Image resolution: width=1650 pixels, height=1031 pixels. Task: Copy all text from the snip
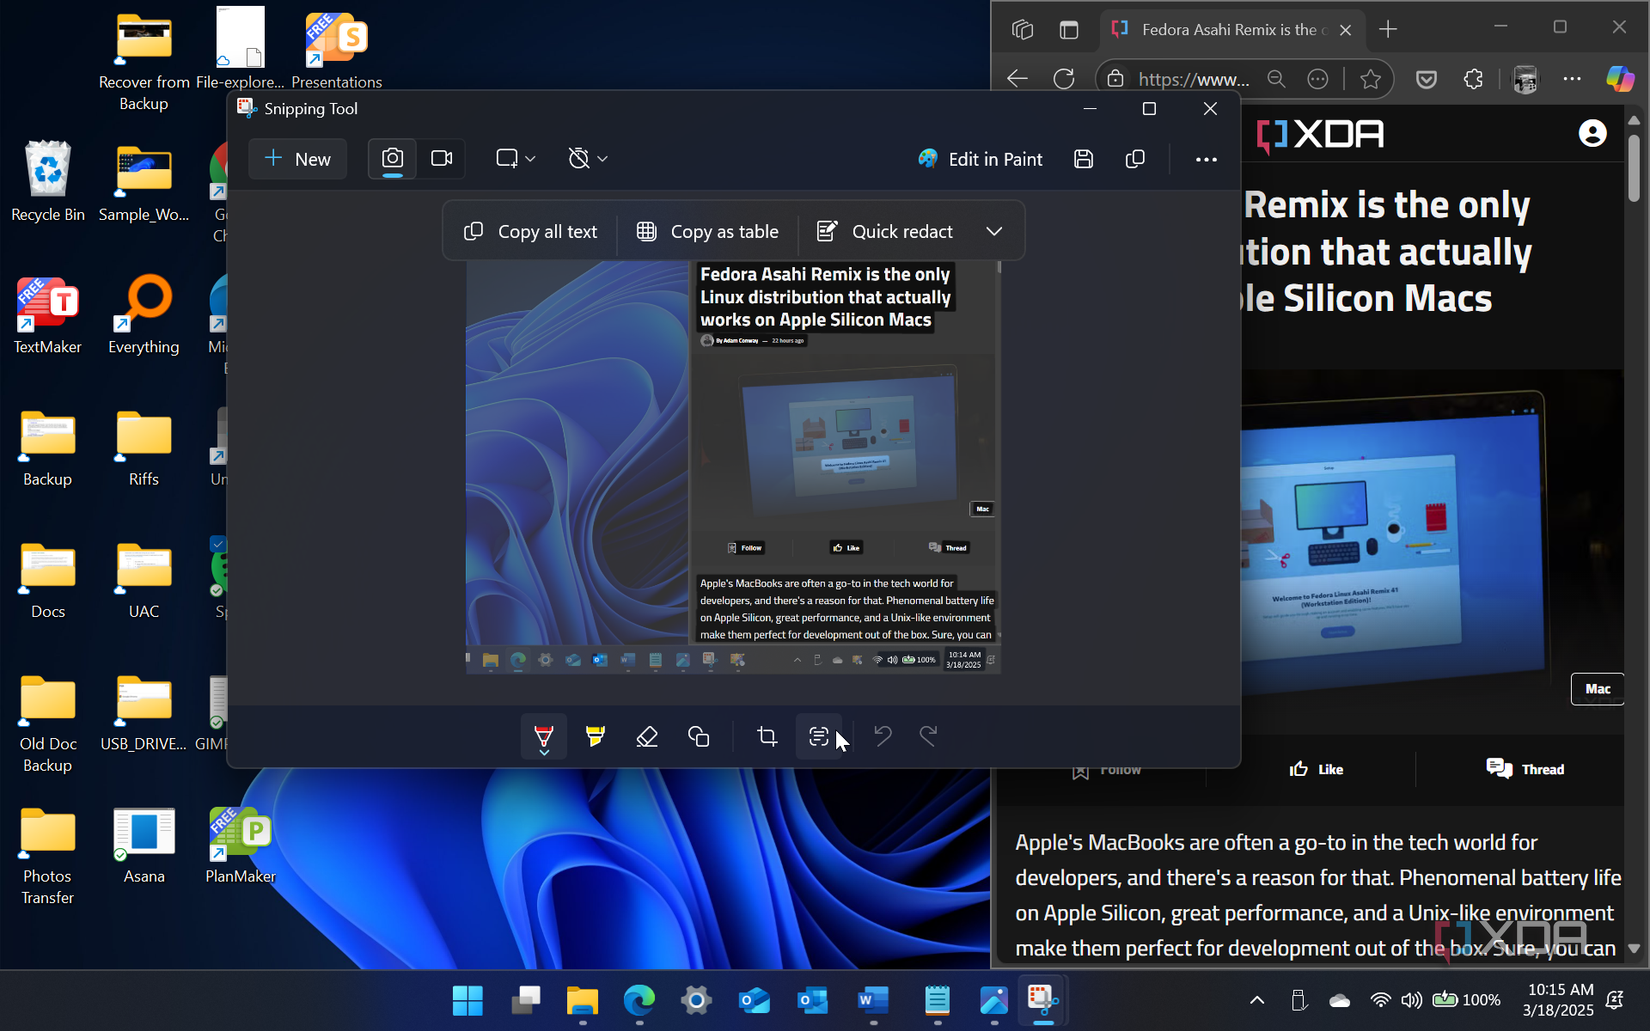531,231
